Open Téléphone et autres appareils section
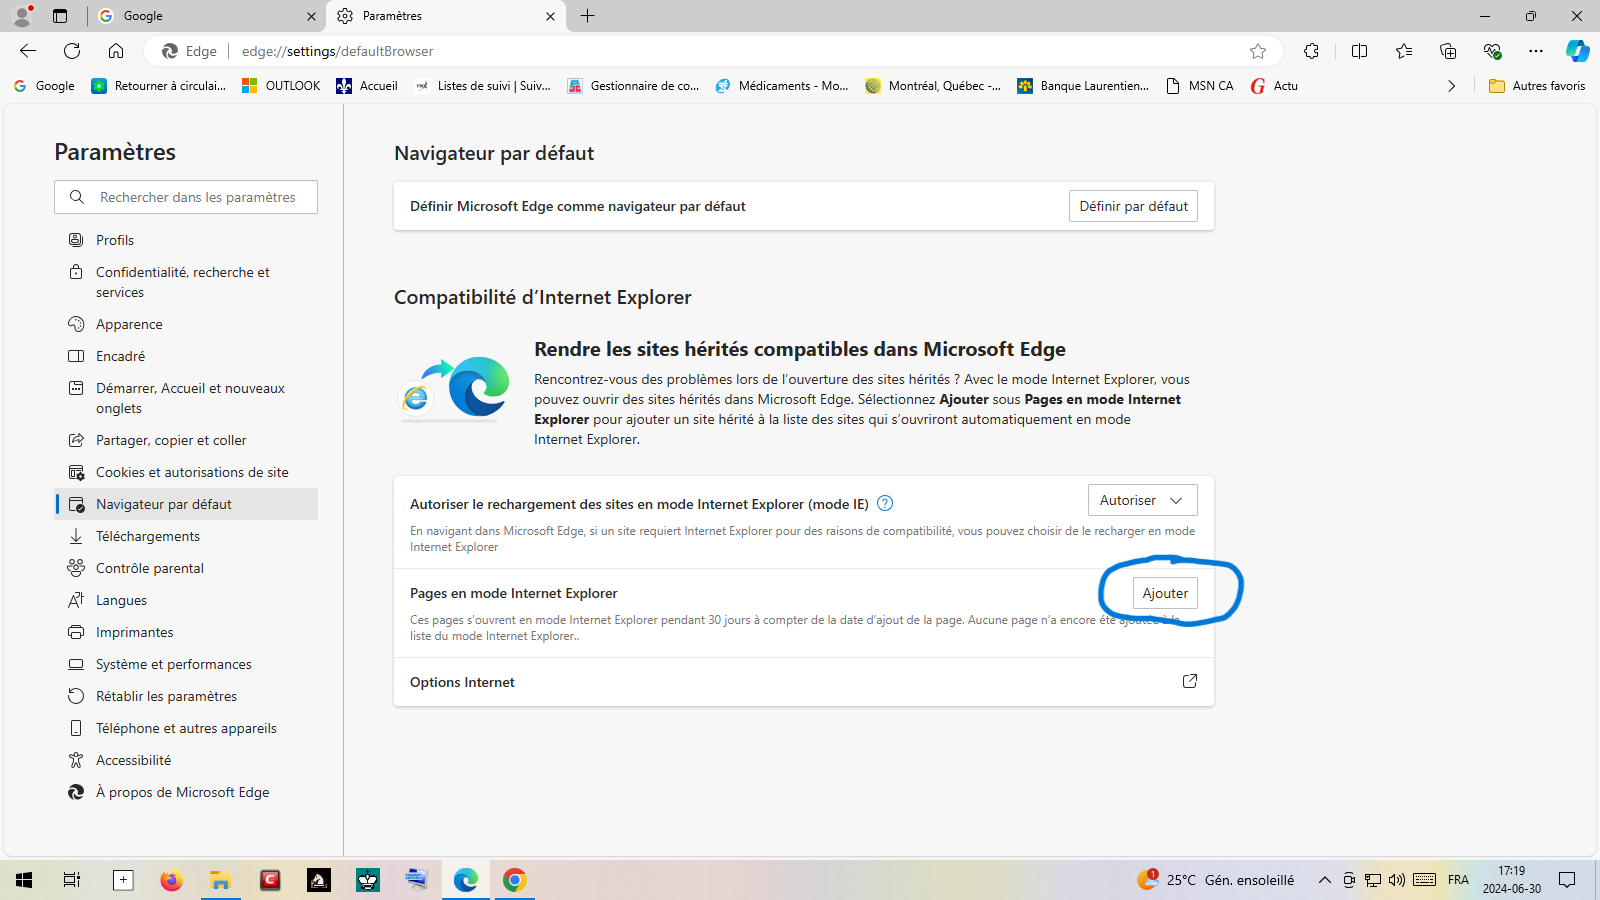 click(186, 728)
